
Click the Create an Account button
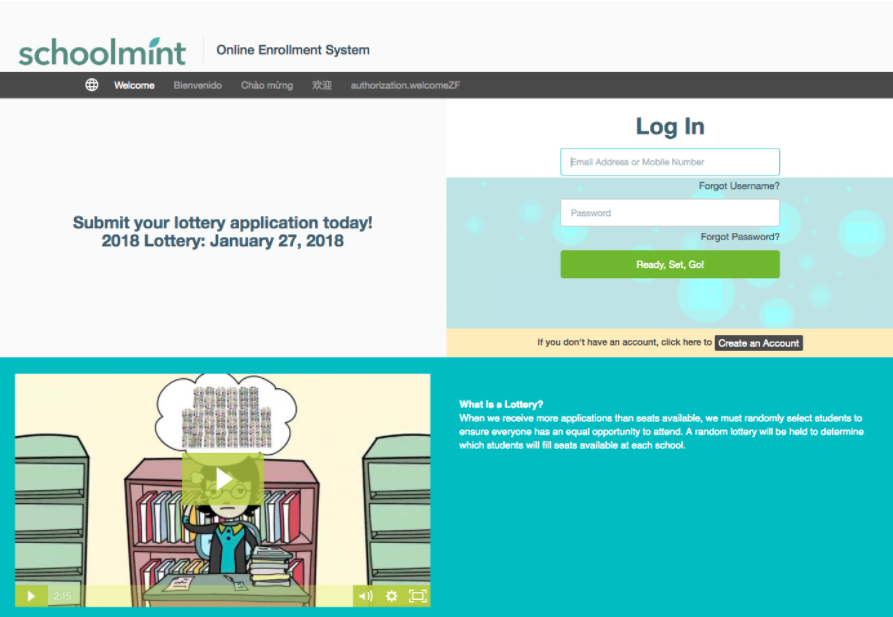click(x=759, y=343)
